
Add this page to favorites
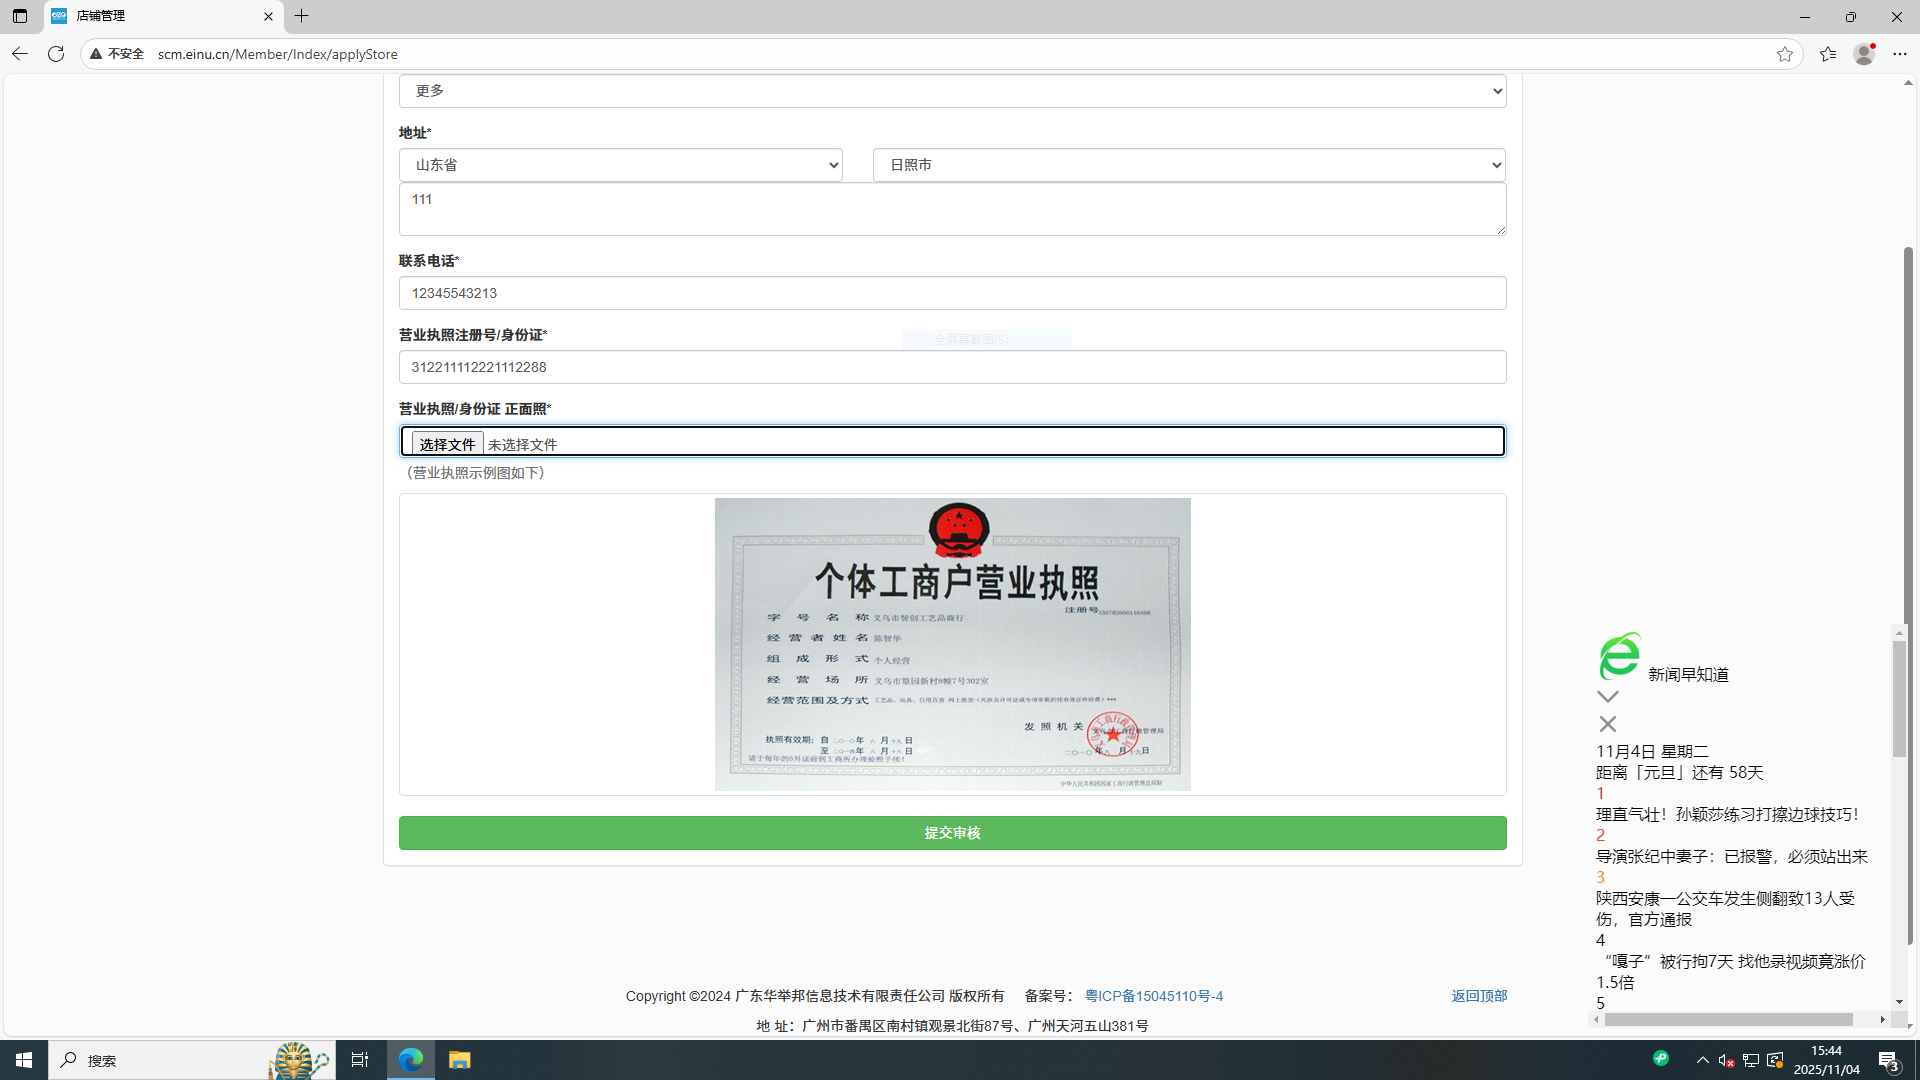coord(1786,54)
